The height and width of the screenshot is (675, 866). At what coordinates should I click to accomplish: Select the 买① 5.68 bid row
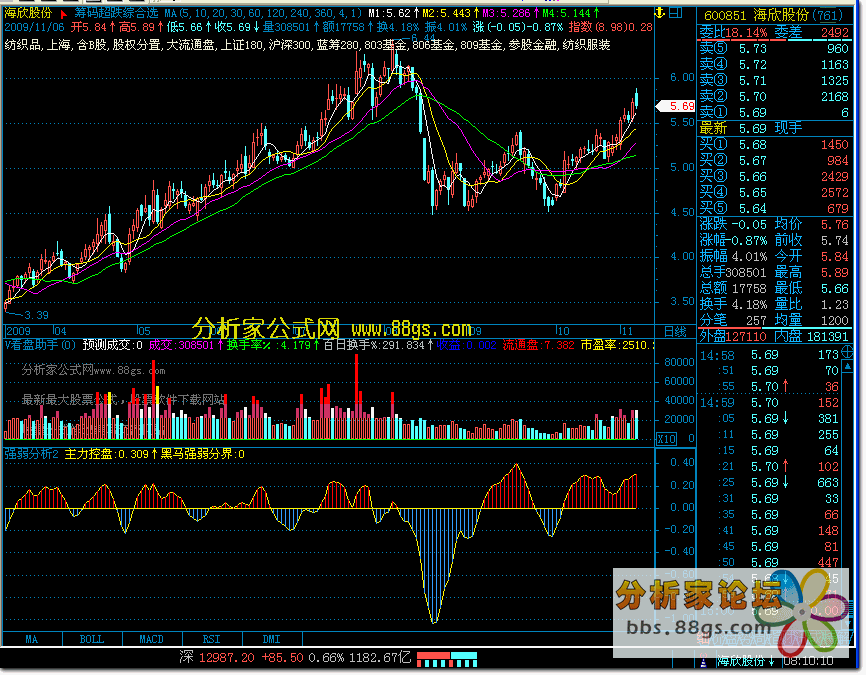coord(774,145)
